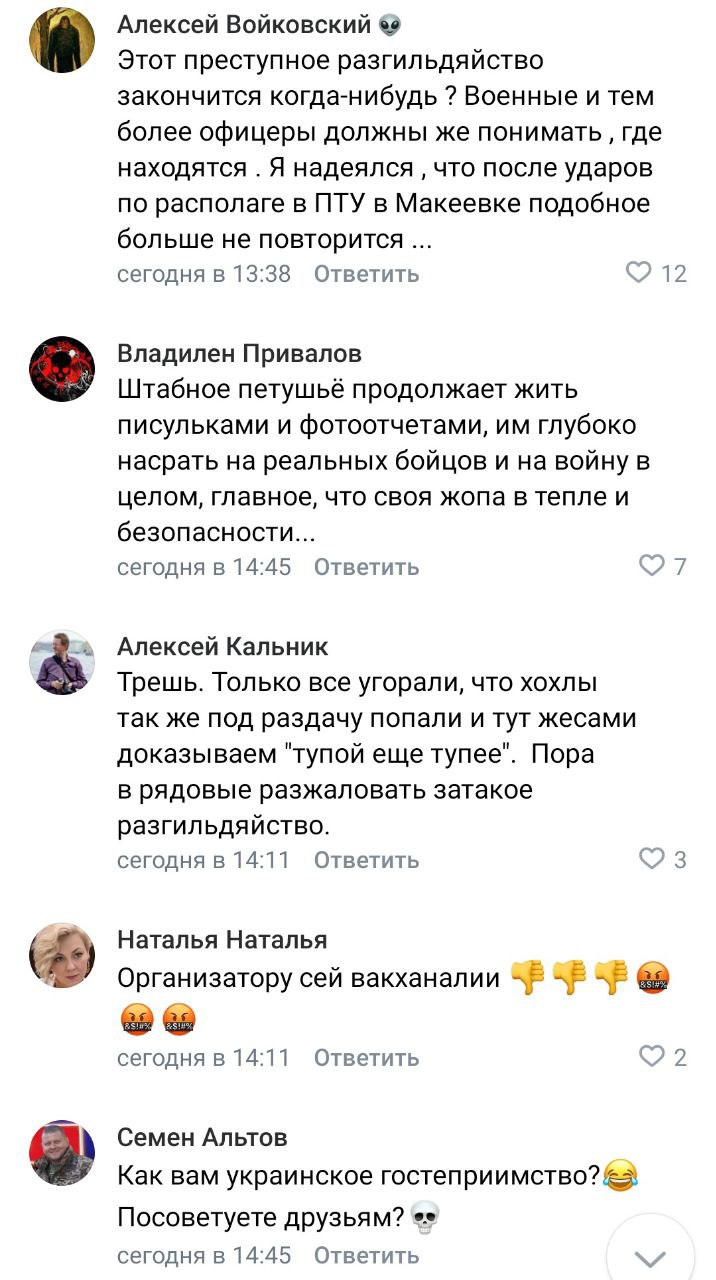Open Алексей Кальник's profile picture
This screenshot has height=1280, width=716.
62,662
